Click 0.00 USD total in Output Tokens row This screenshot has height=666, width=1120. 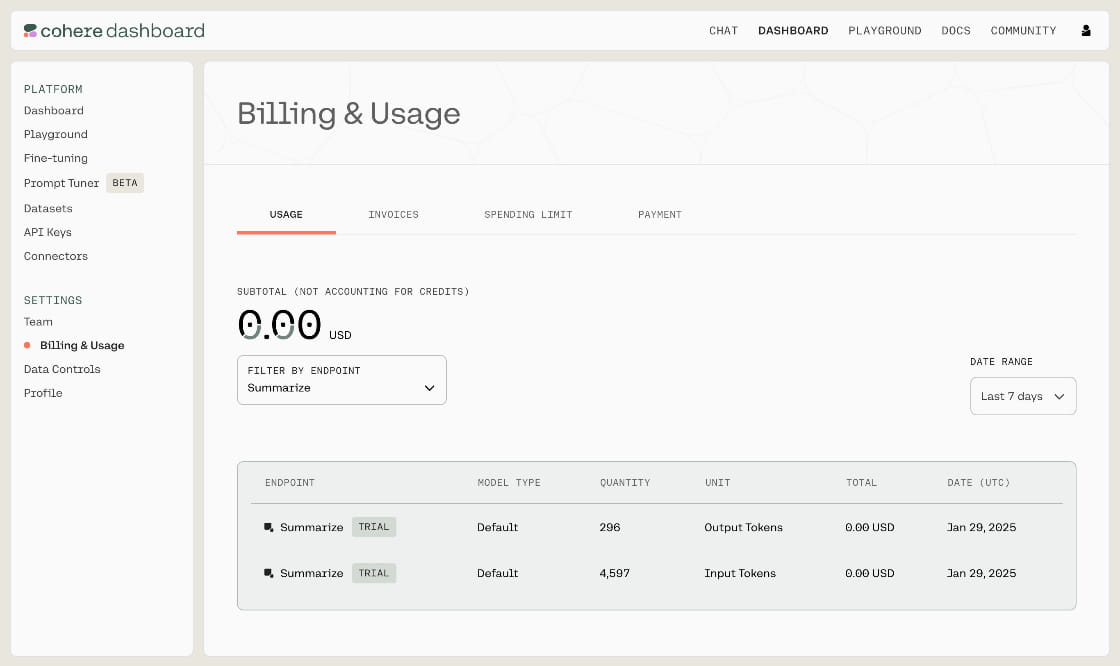(870, 527)
